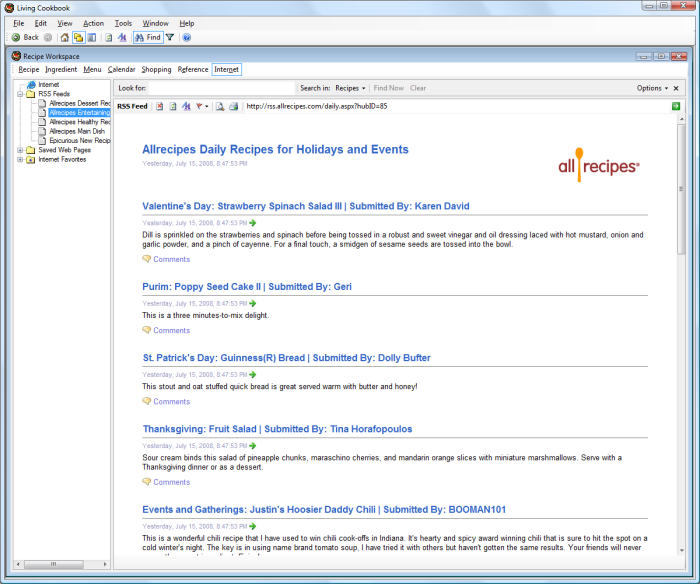
Task: Open Comments under Poppy Seed Cake
Action: (x=171, y=330)
